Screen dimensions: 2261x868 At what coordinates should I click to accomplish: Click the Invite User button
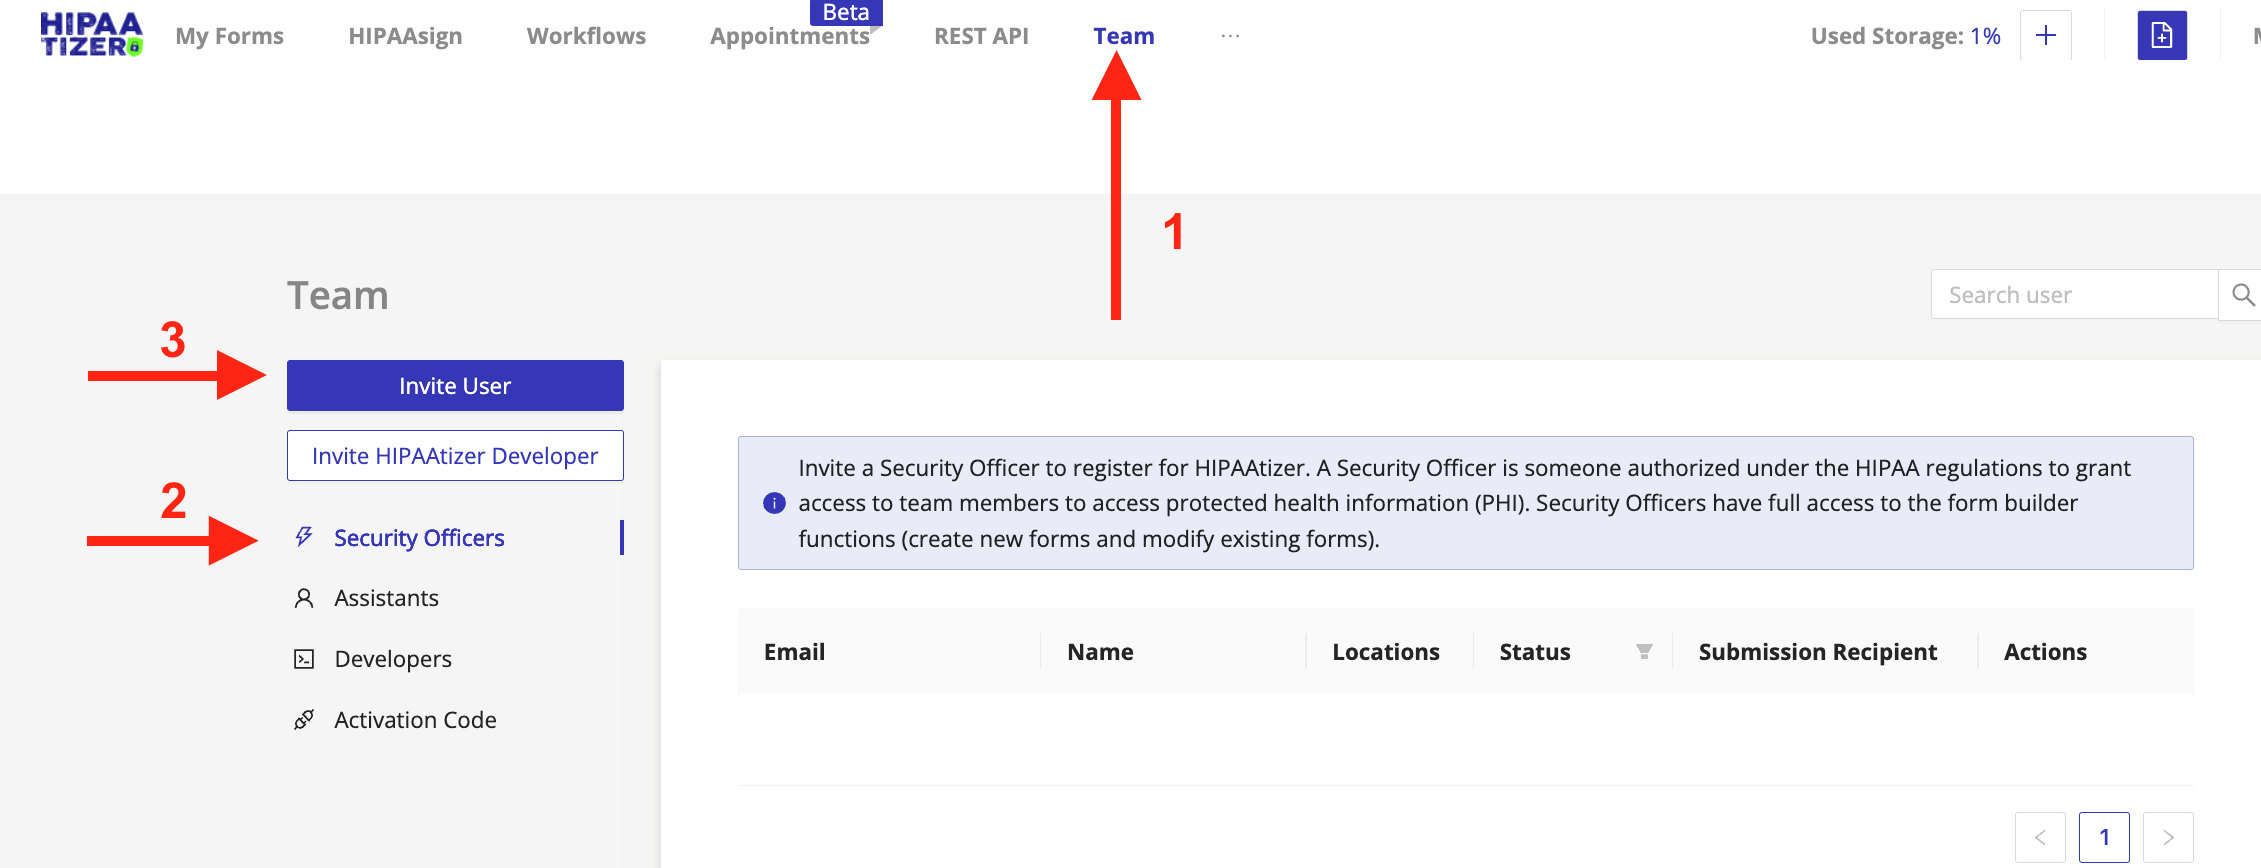[455, 386]
